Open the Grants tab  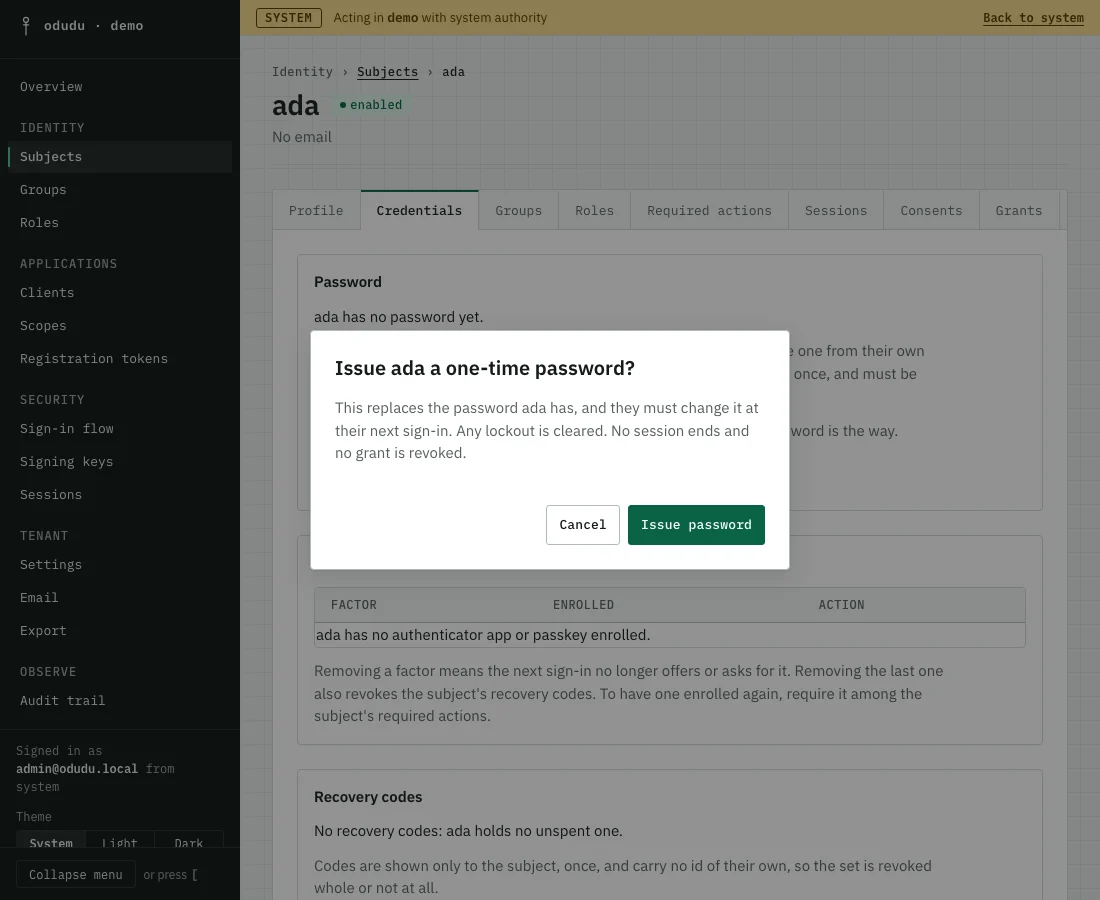(x=1019, y=210)
